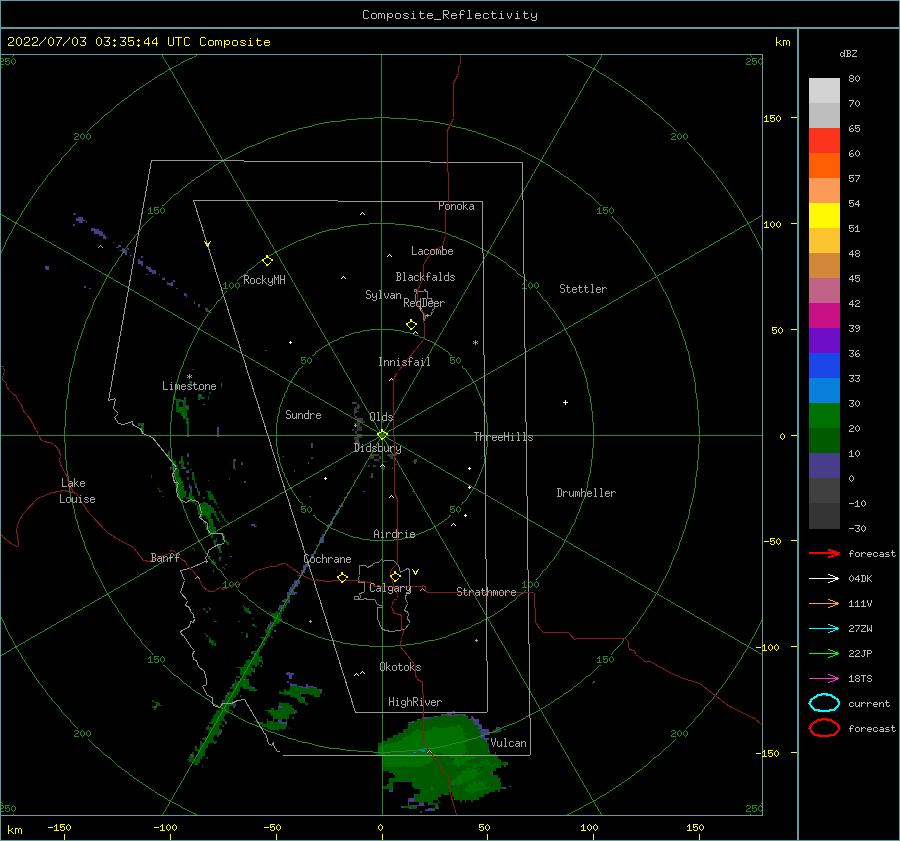The width and height of the screenshot is (900, 841).
Task: Select yellow diamond marker below RedDeer
Action: (411, 325)
